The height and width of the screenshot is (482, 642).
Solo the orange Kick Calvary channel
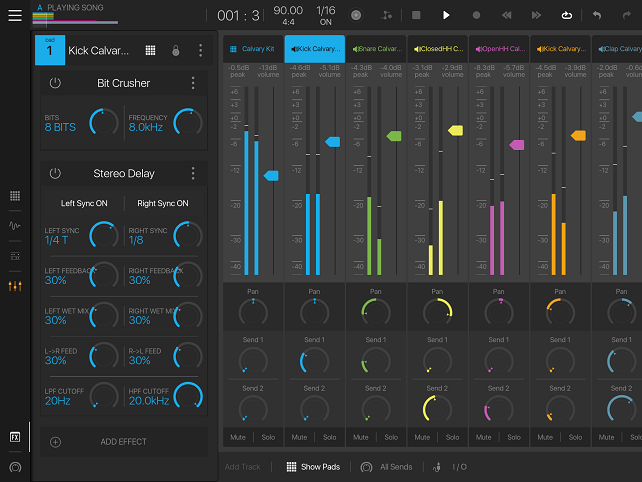click(x=575, y=437)
